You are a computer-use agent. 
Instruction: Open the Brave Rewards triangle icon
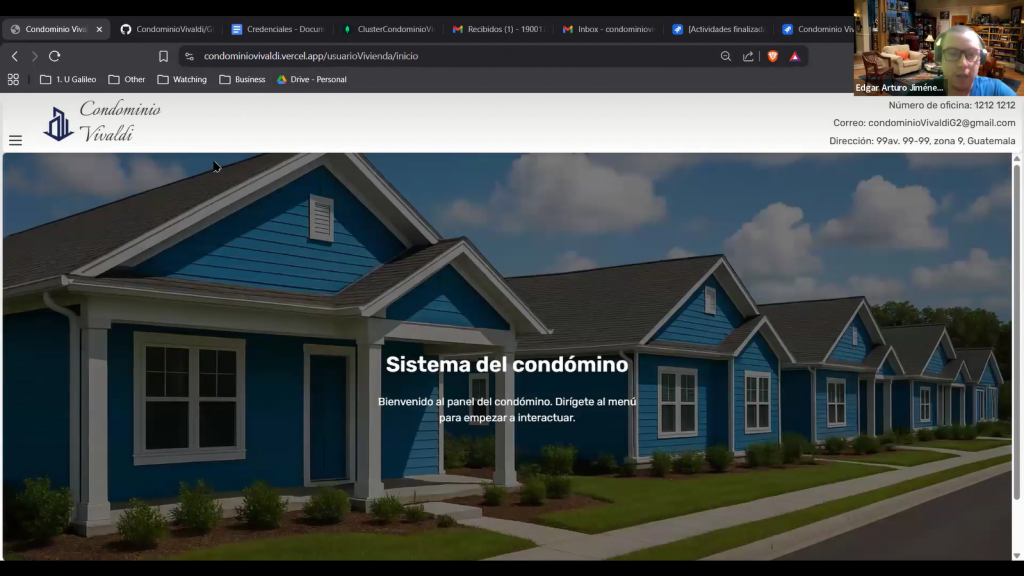point(795,57)
